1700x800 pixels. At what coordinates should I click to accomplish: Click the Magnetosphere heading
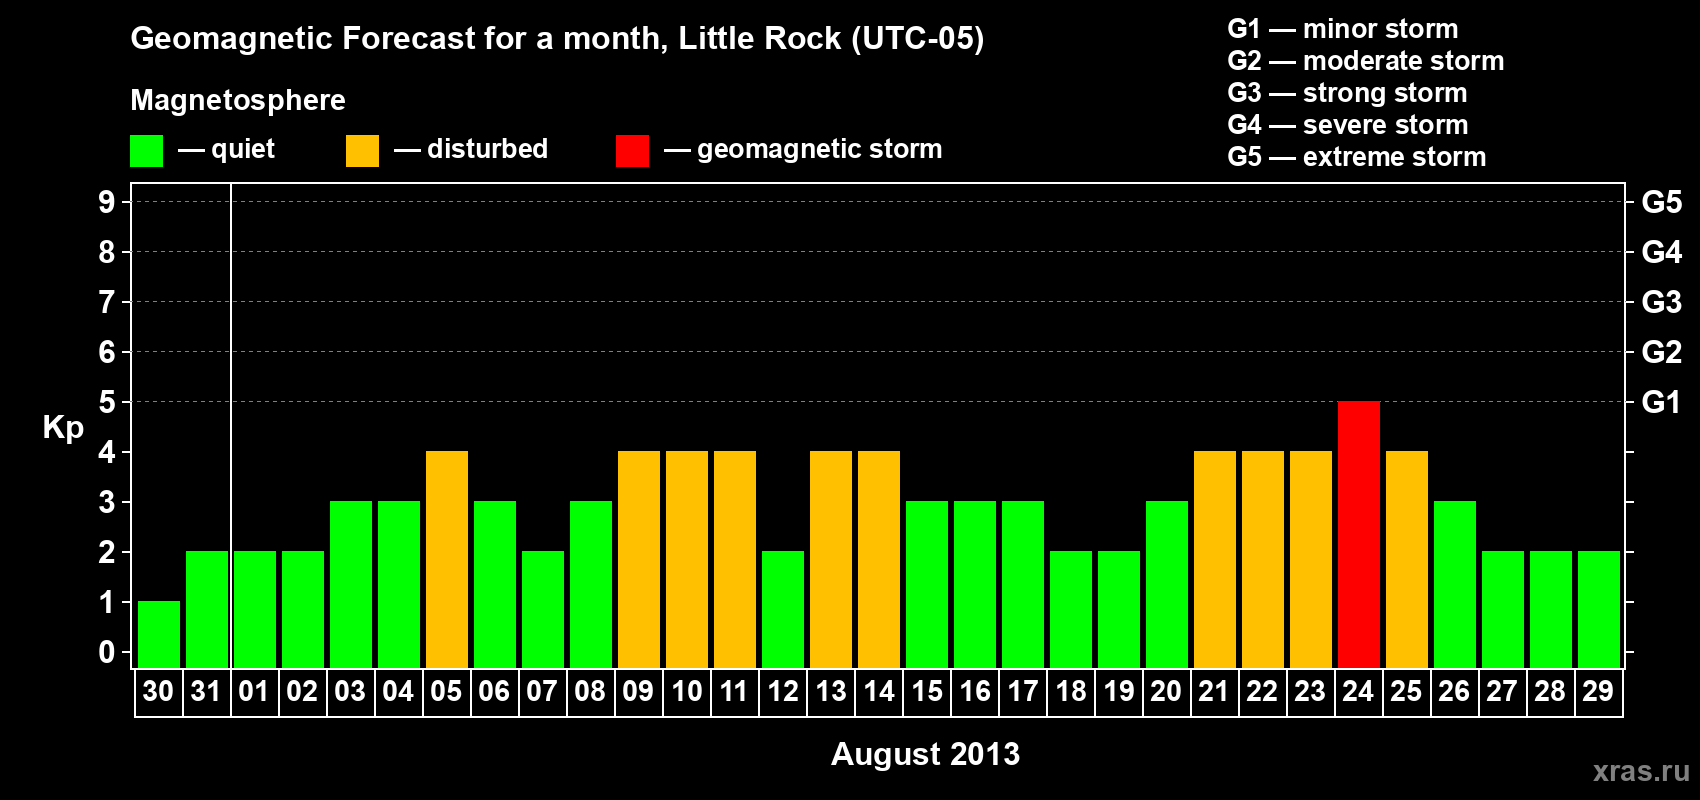[238, 101]
